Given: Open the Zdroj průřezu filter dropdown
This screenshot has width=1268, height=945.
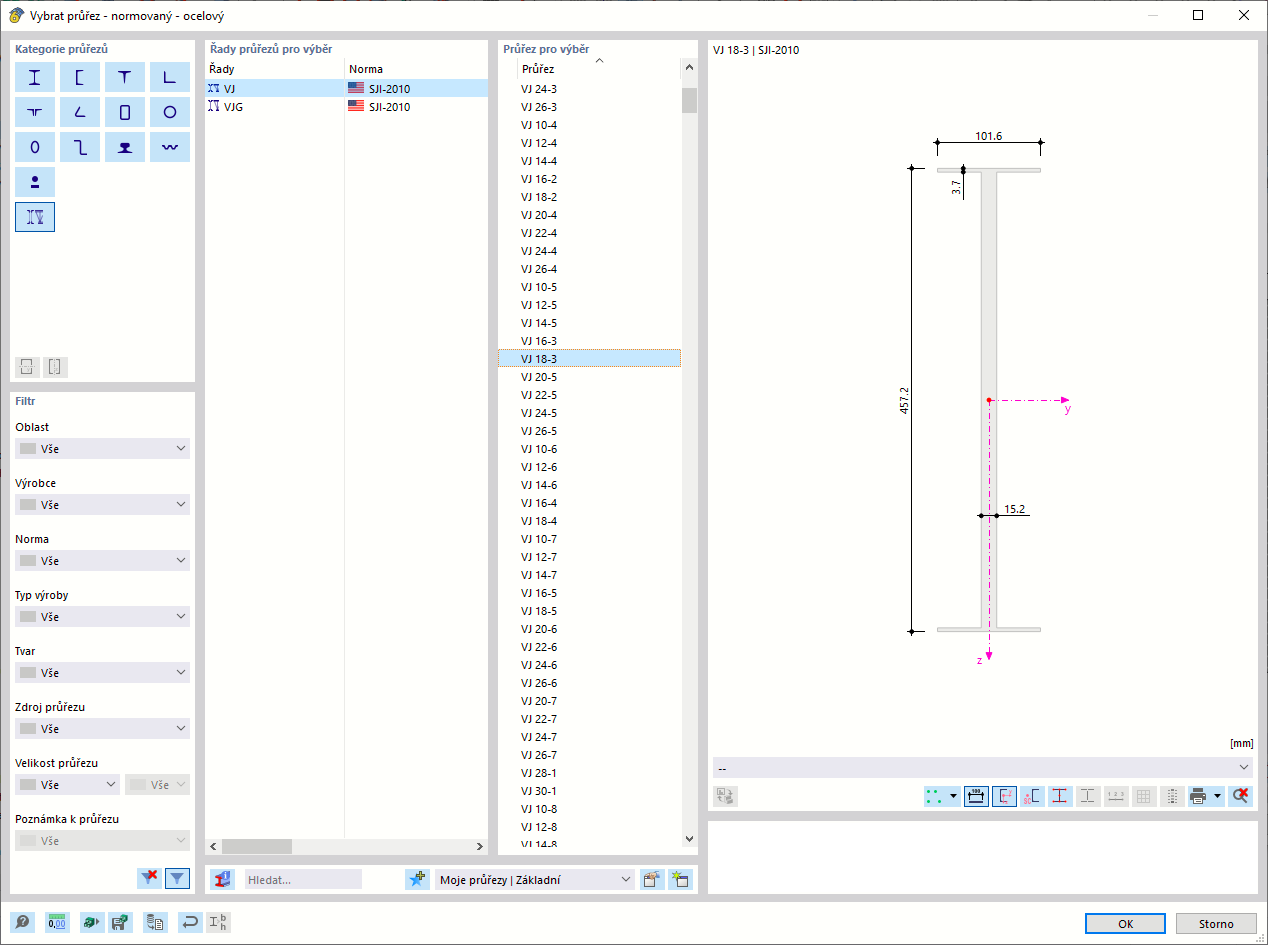Looking at the screenshot, I should (x=102, y=729).
